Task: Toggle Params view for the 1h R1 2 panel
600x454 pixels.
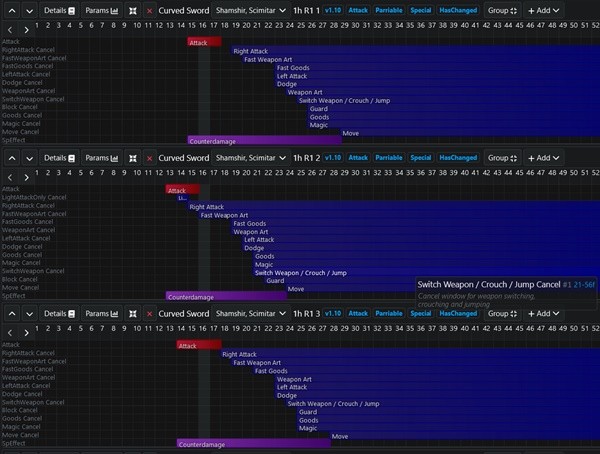Action: point(101,158)
